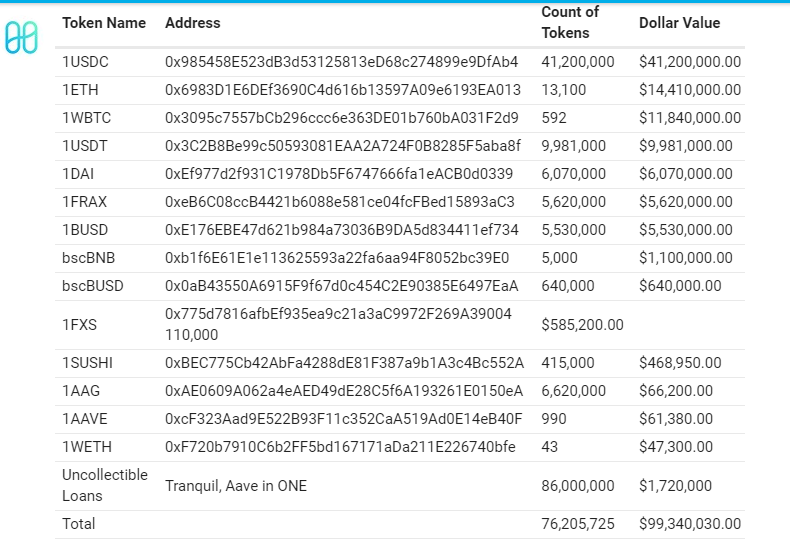Click the Token Name column header
The width and height of the screenshot is (790, 555).
pos(104,23)
